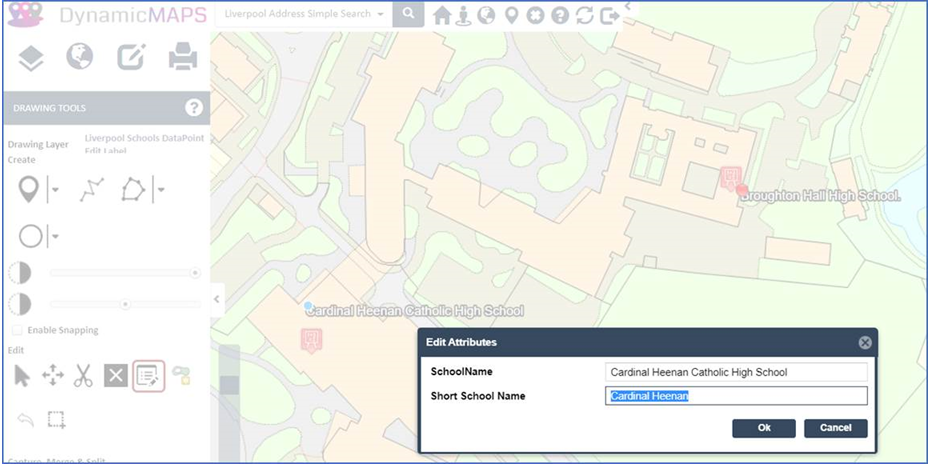Choose the rectangle selection add tool
This screenshot has height=467, width=930.
pyautogui.click(x=56, y=420)
